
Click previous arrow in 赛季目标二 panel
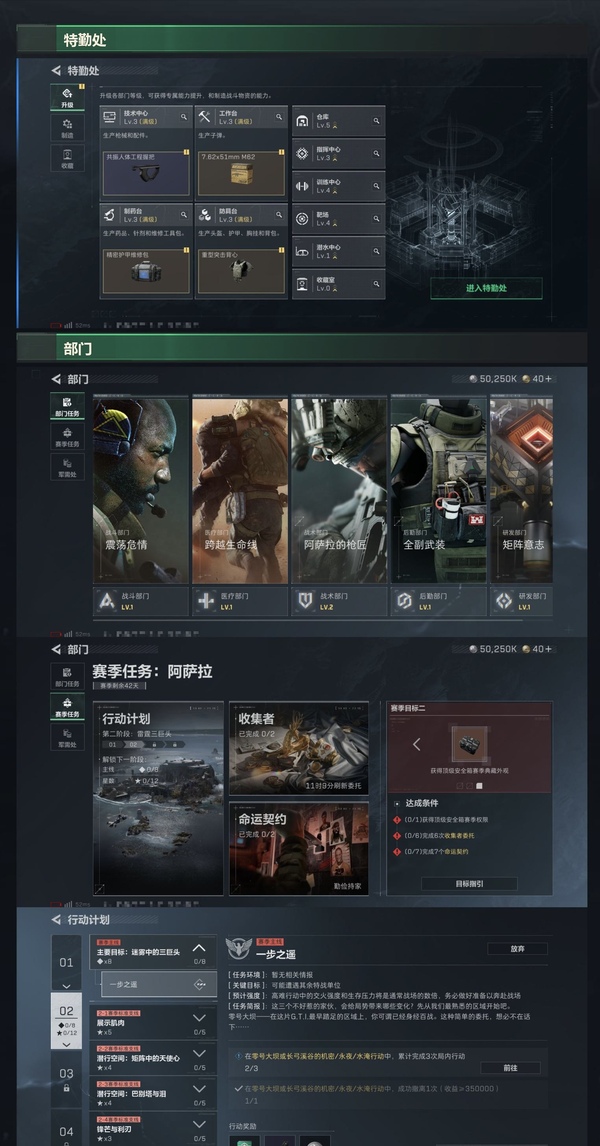pyautogui.click(x=417, y=744)
